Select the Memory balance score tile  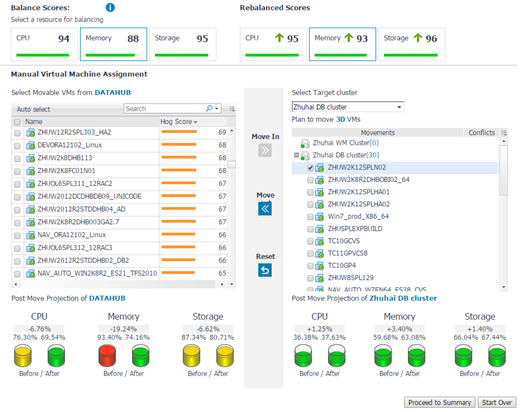click(113, 44)
